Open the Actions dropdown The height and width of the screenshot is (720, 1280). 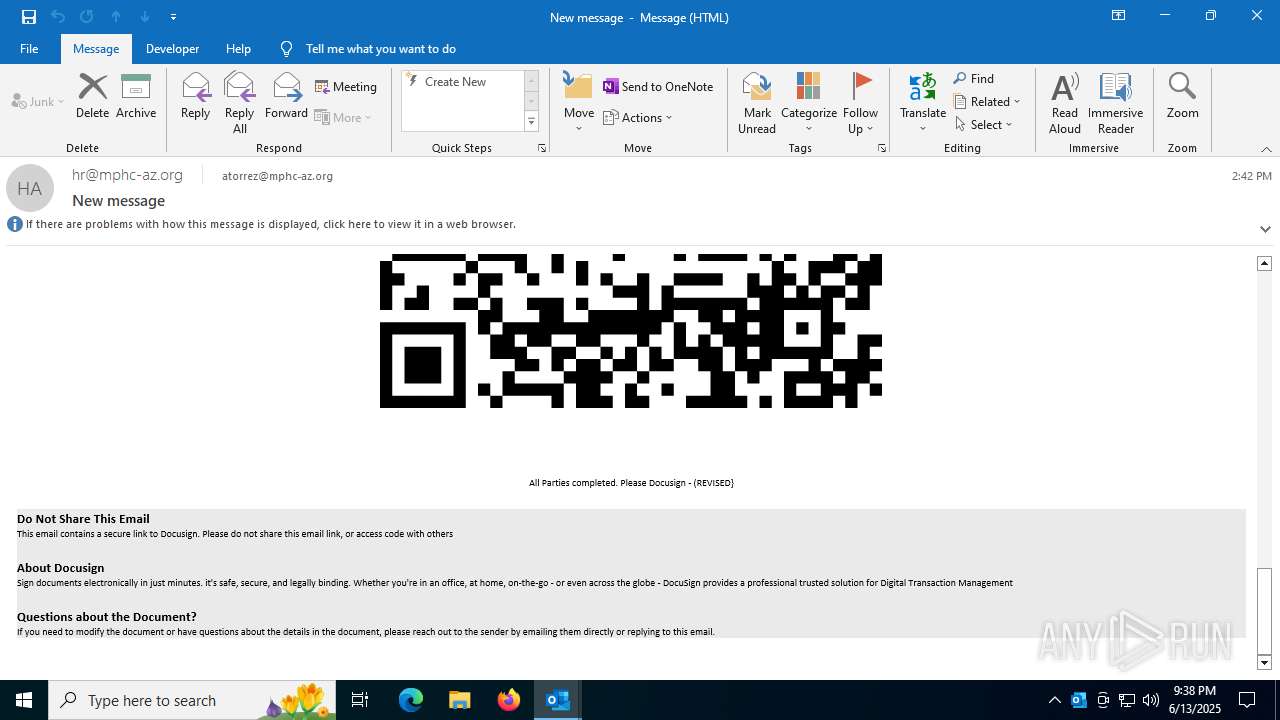click(638, 117)
